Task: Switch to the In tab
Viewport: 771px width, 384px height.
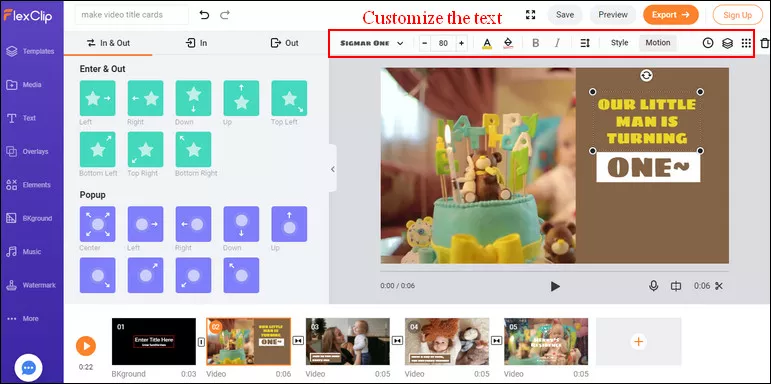Action: 196,43
